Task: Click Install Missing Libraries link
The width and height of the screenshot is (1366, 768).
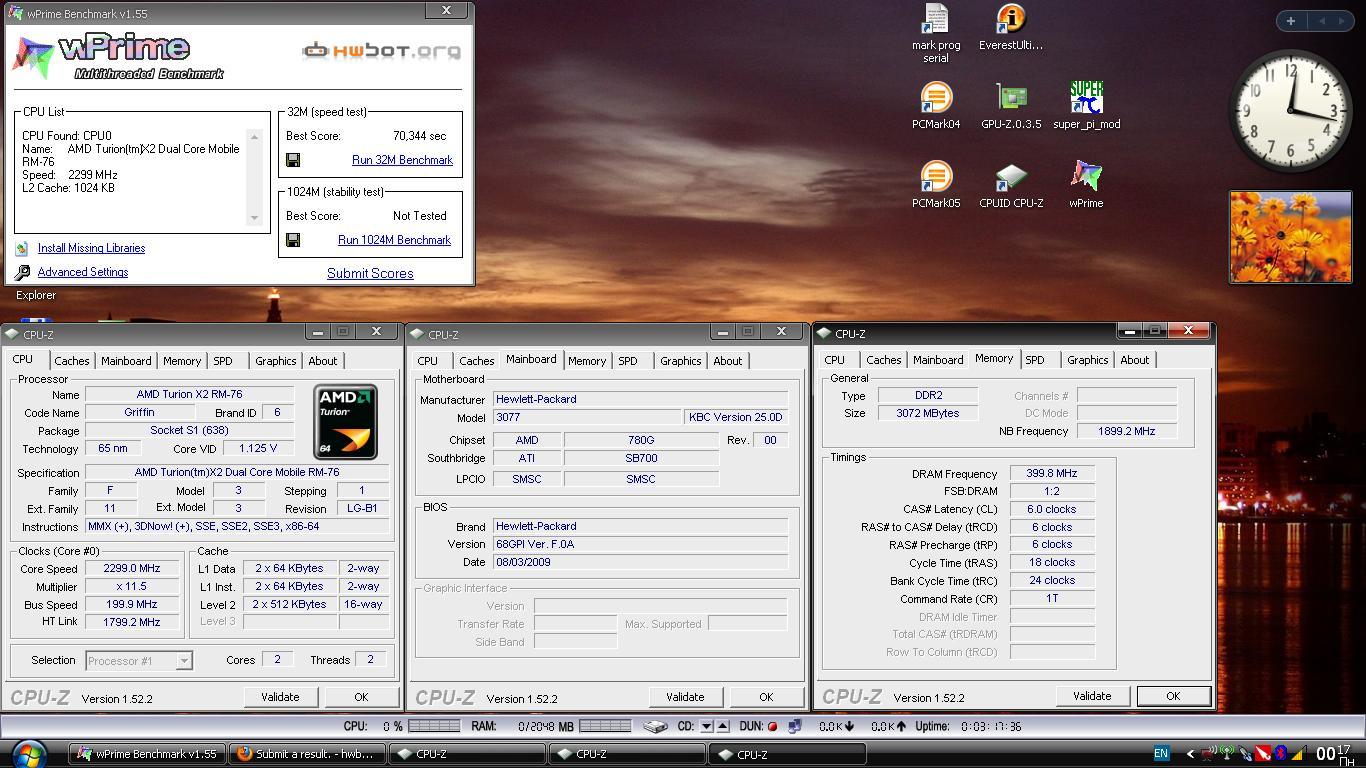Action: tap(91, 248)
